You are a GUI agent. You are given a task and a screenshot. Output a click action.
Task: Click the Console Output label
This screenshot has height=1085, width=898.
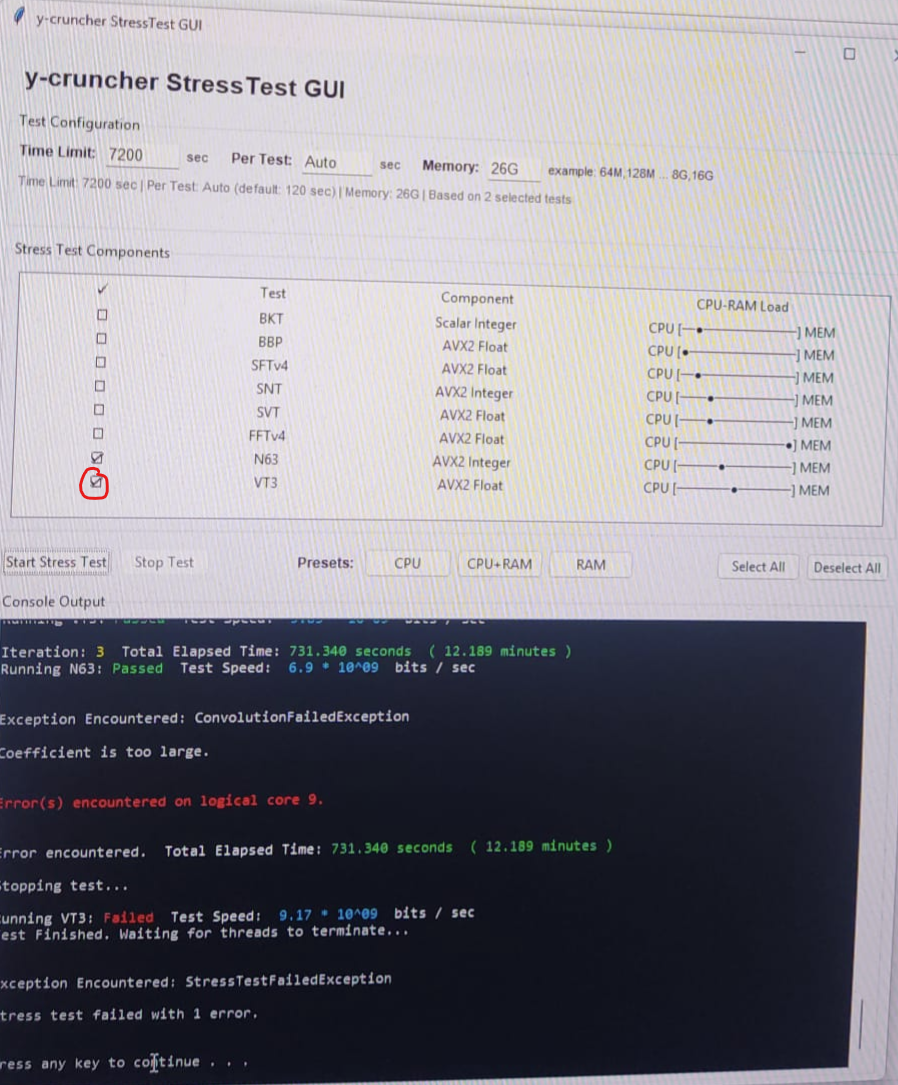point(54,601)
